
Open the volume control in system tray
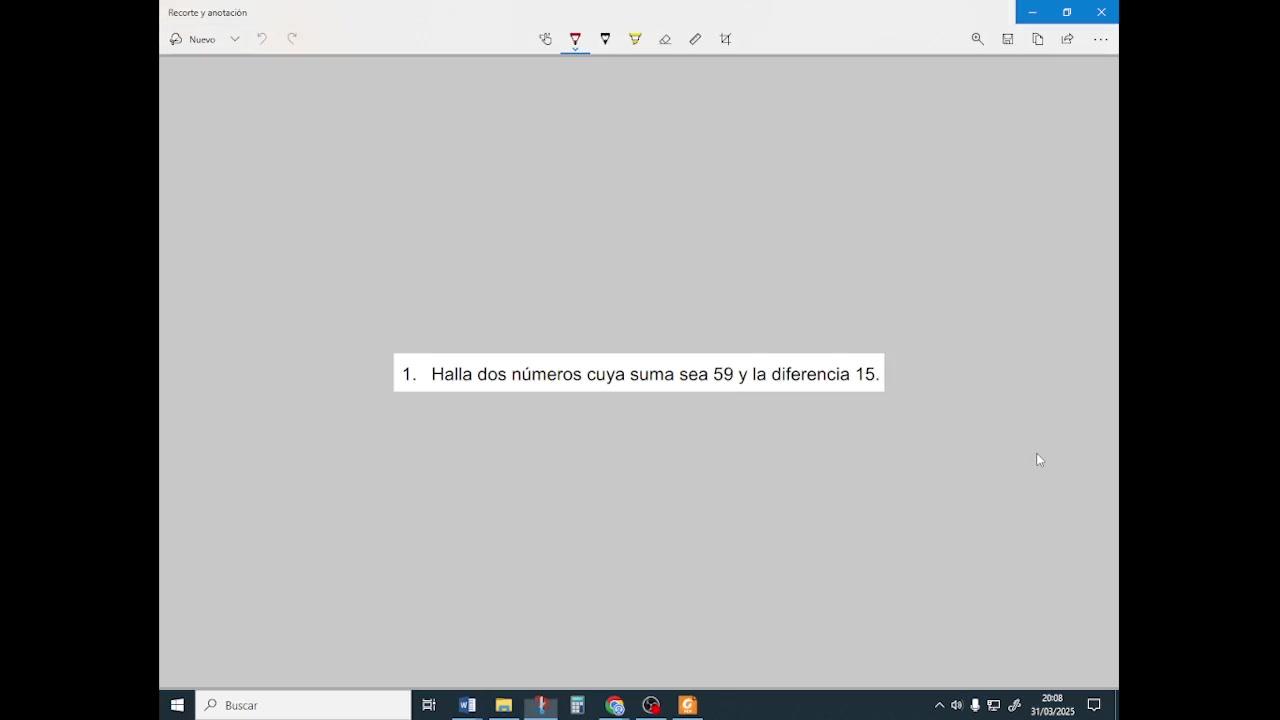[957, 705]
